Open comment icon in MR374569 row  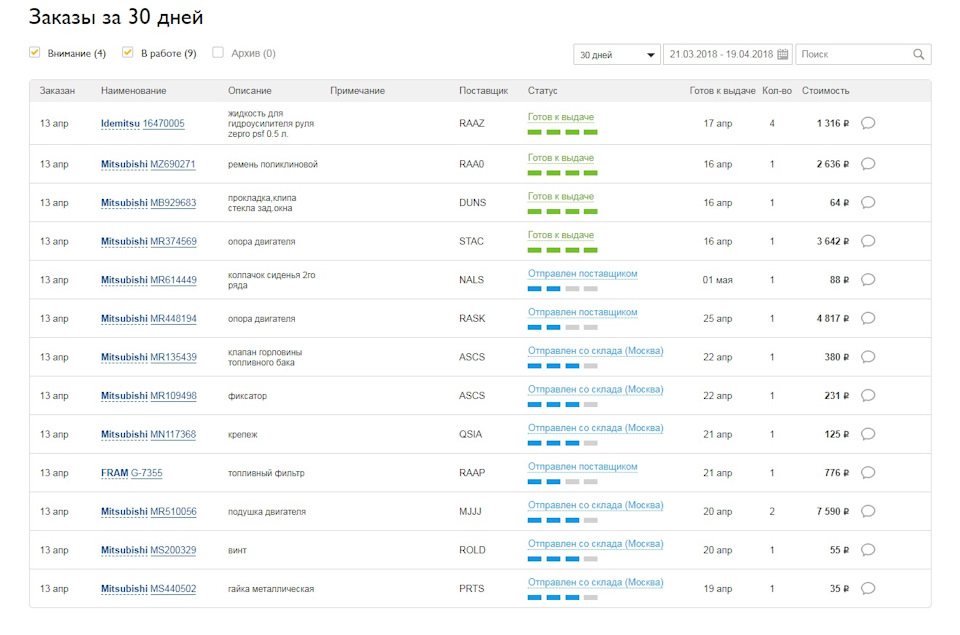[x=868, y=241]
